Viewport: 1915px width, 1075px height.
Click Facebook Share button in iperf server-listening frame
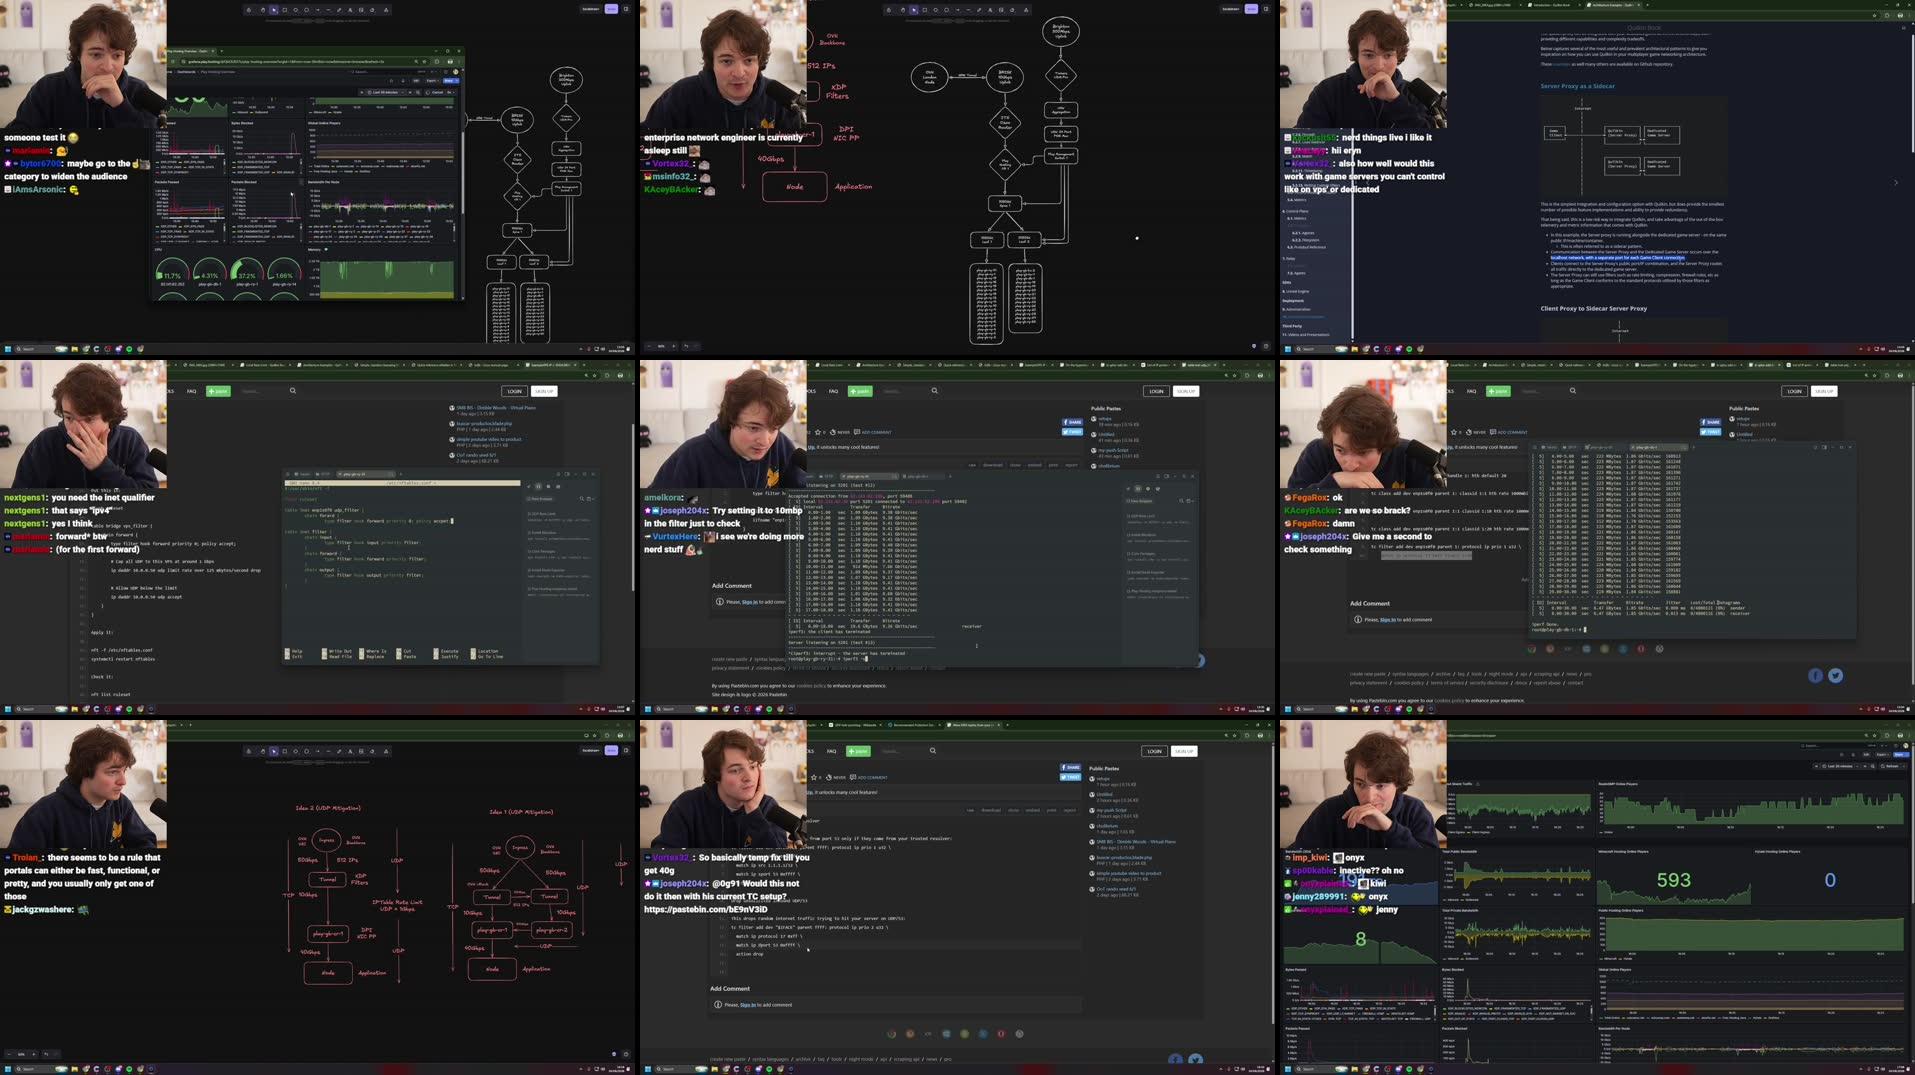tap(1073, 422)
